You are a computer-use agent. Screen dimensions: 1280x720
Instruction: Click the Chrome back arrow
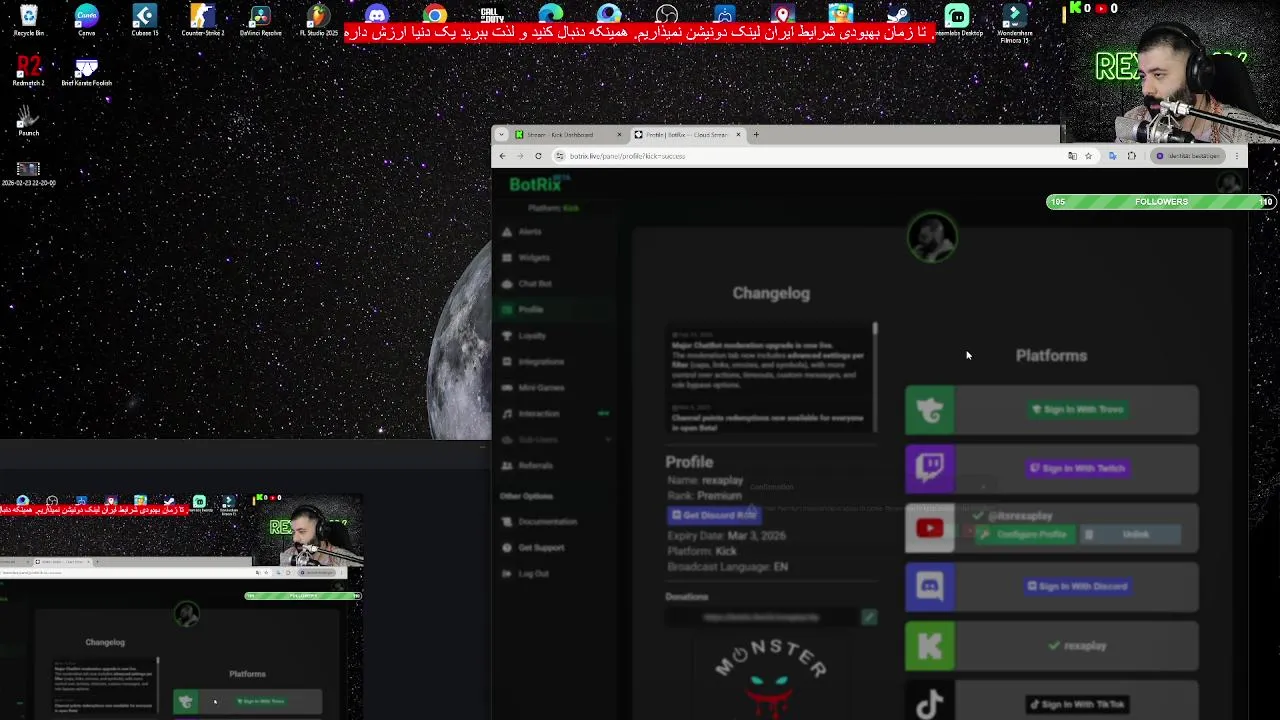pos(502,156)
